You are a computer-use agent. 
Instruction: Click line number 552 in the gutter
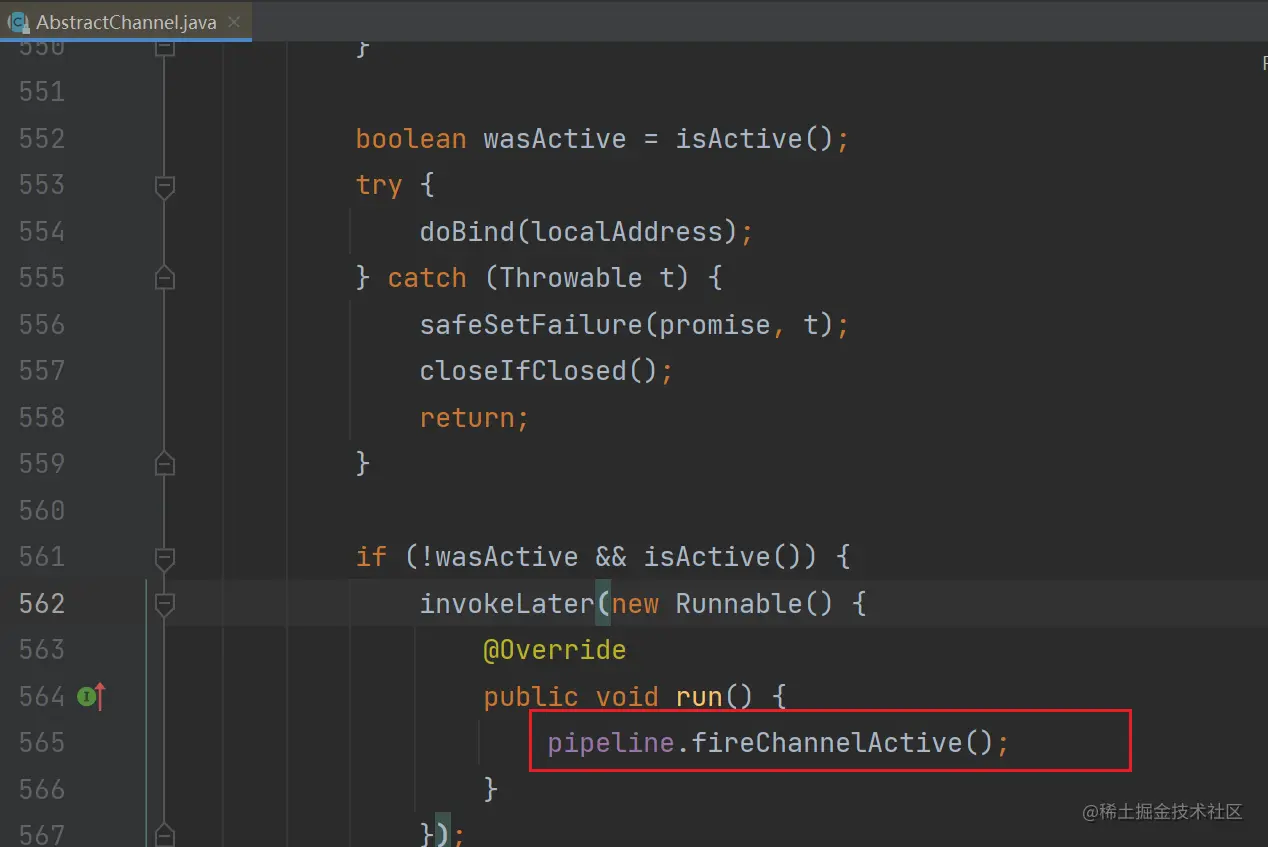click(x=42, y=138)
